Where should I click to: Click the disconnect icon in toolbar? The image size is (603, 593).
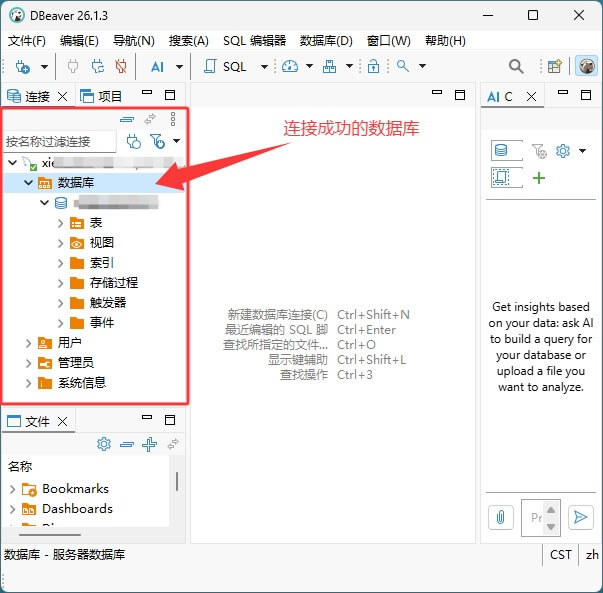121,67
